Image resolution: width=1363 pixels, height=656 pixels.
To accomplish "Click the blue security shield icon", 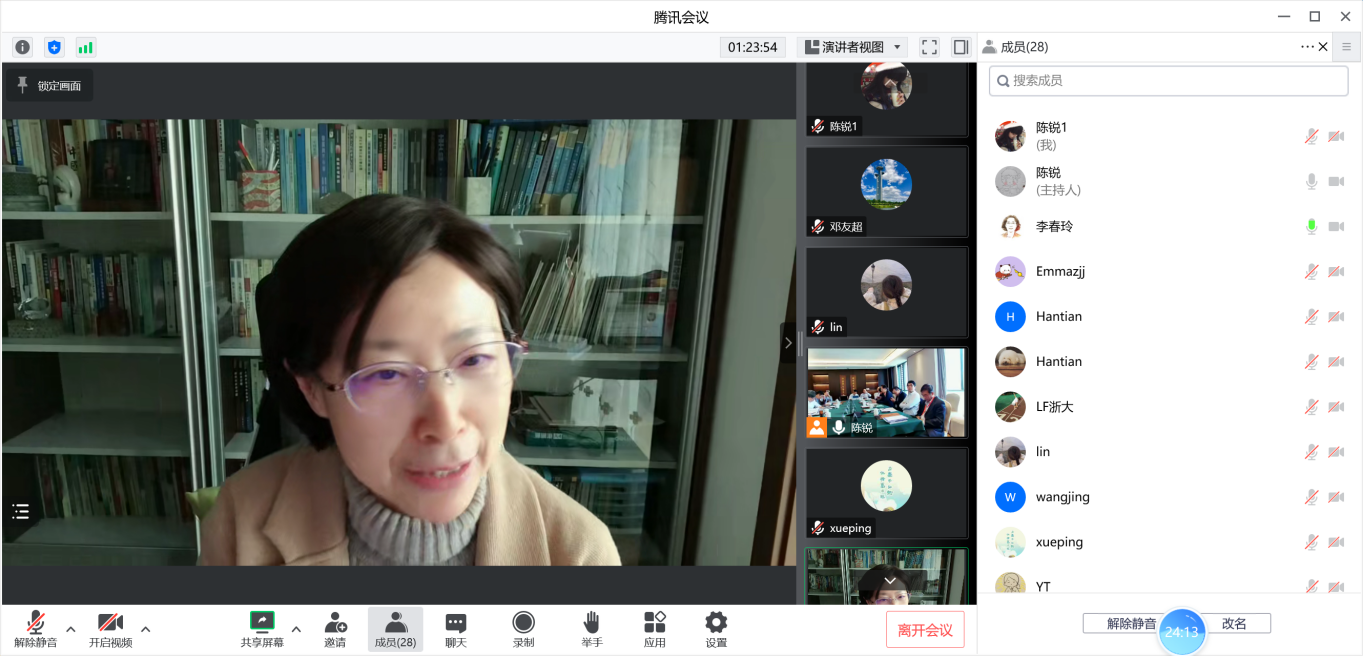I will (x=54, y=47).
